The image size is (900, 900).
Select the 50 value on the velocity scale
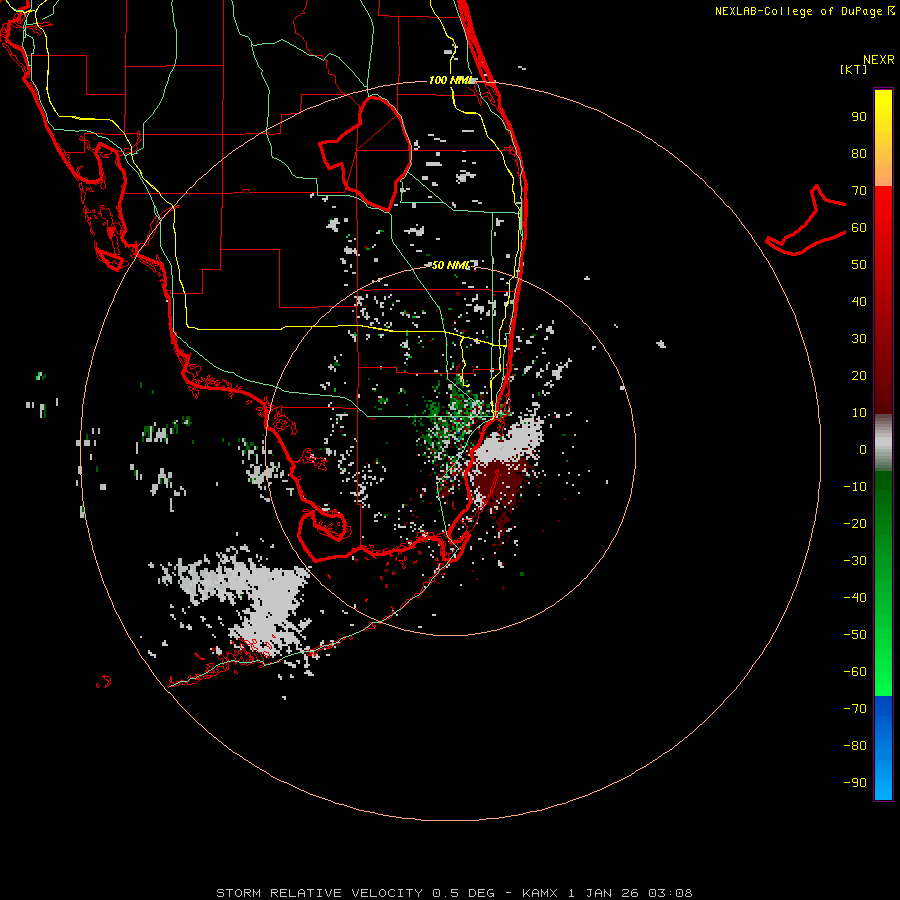click(859, 265)
